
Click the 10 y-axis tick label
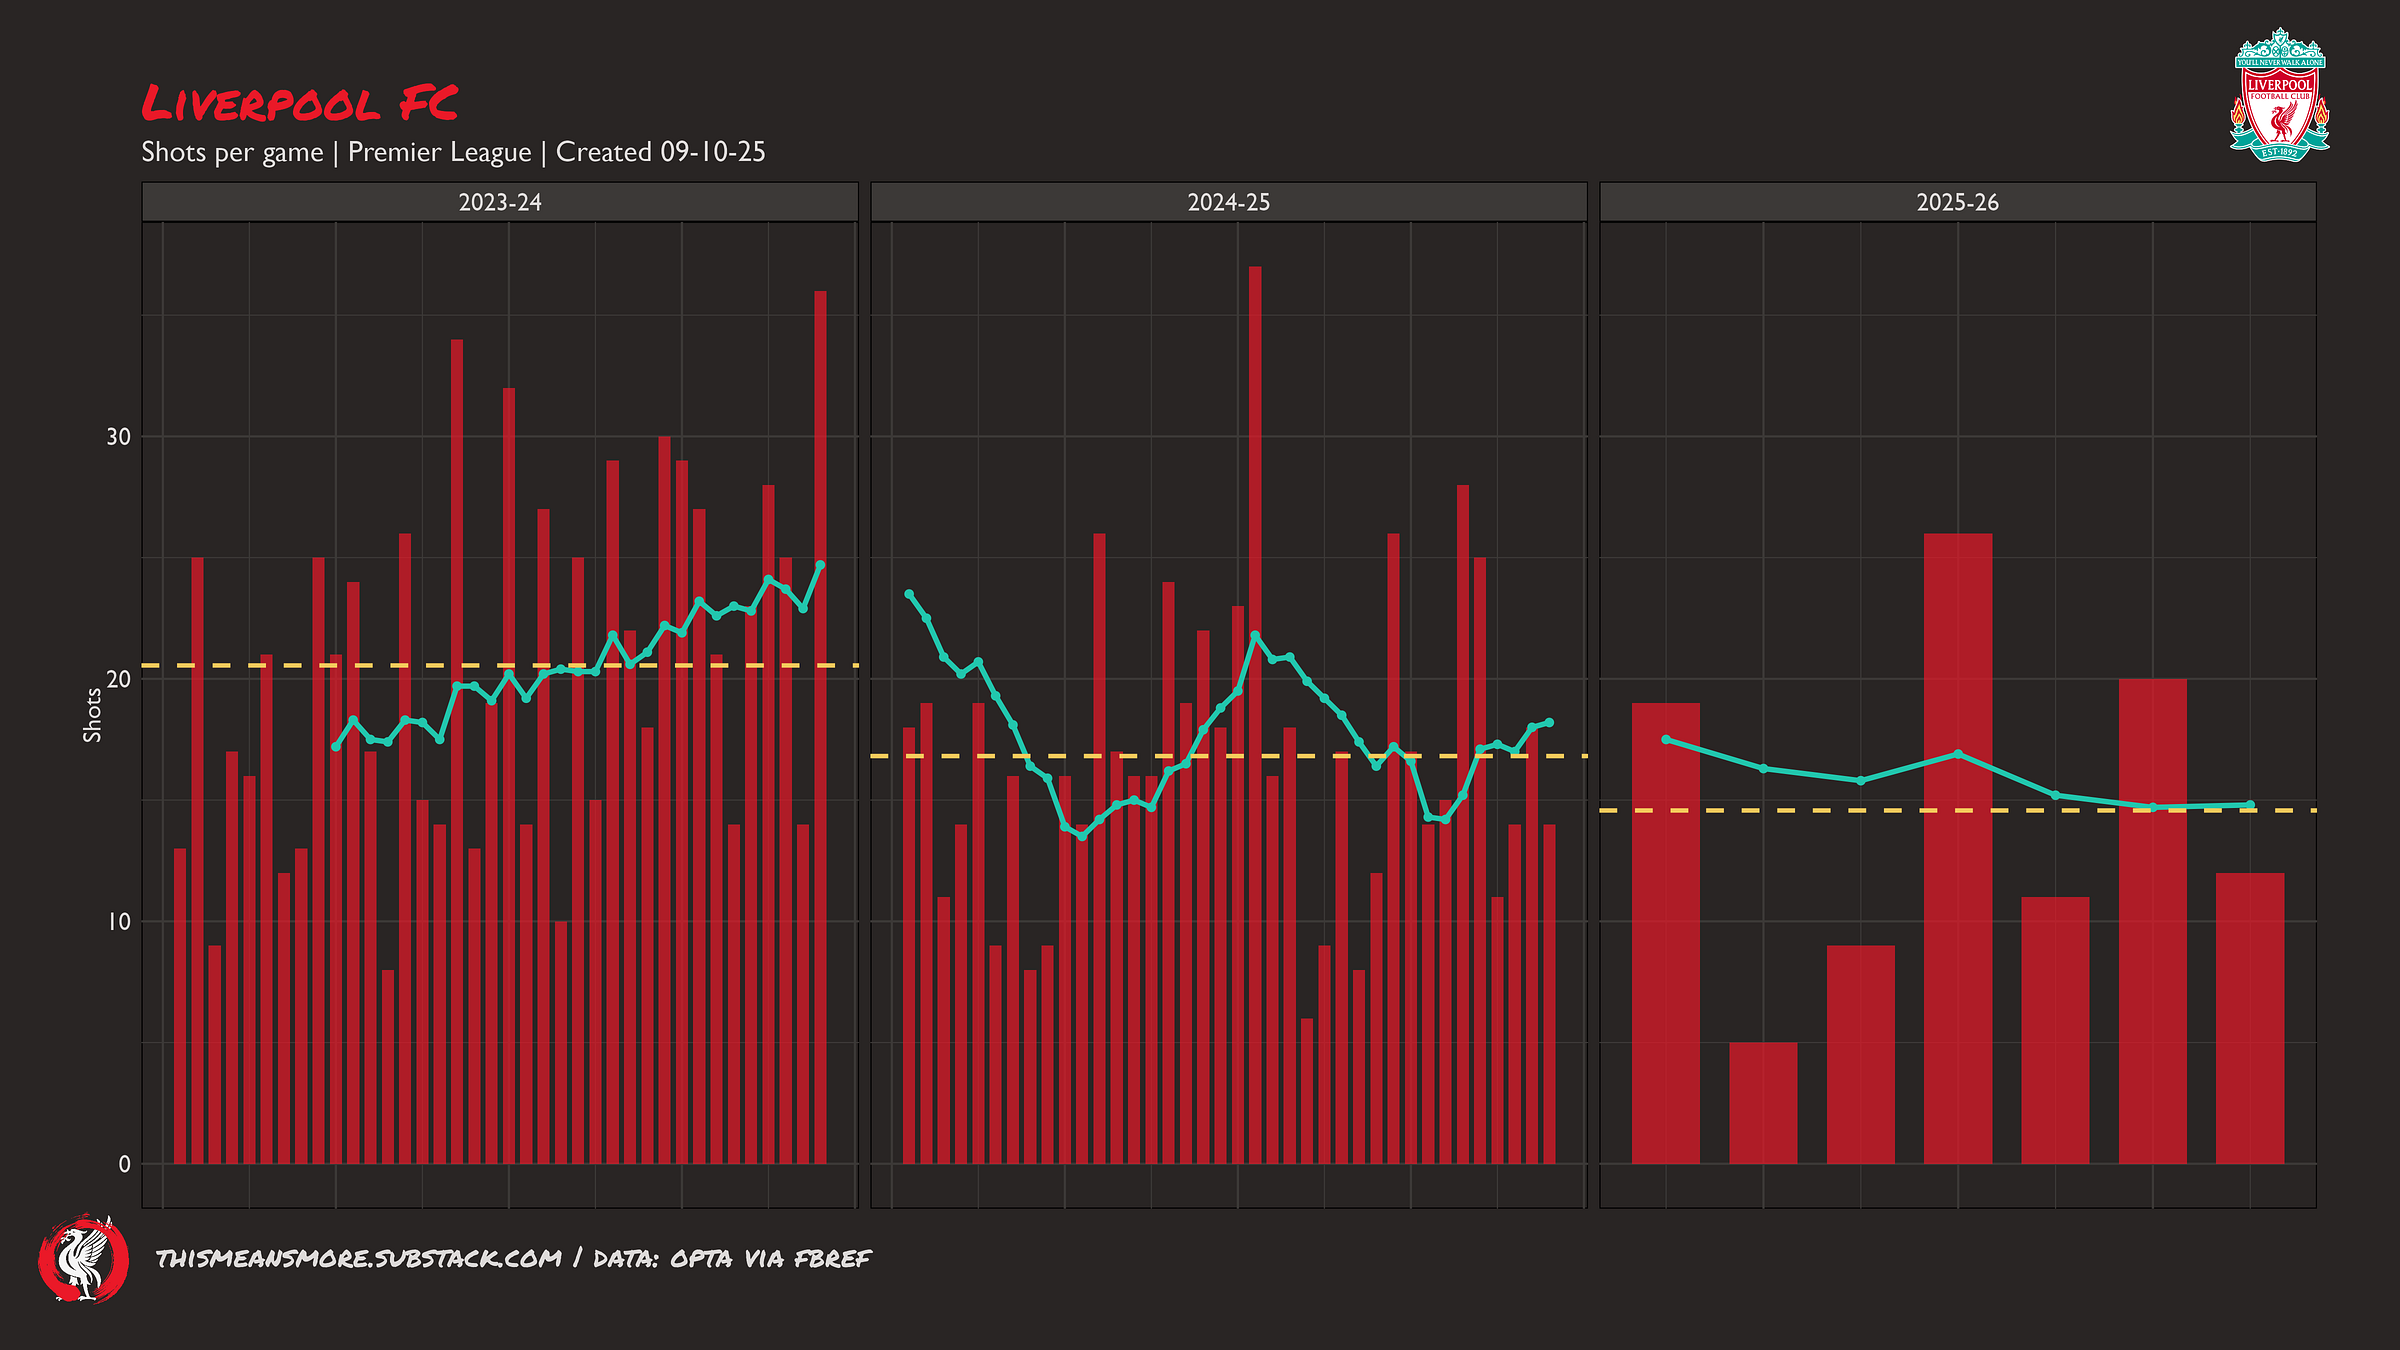click(118, 921)
